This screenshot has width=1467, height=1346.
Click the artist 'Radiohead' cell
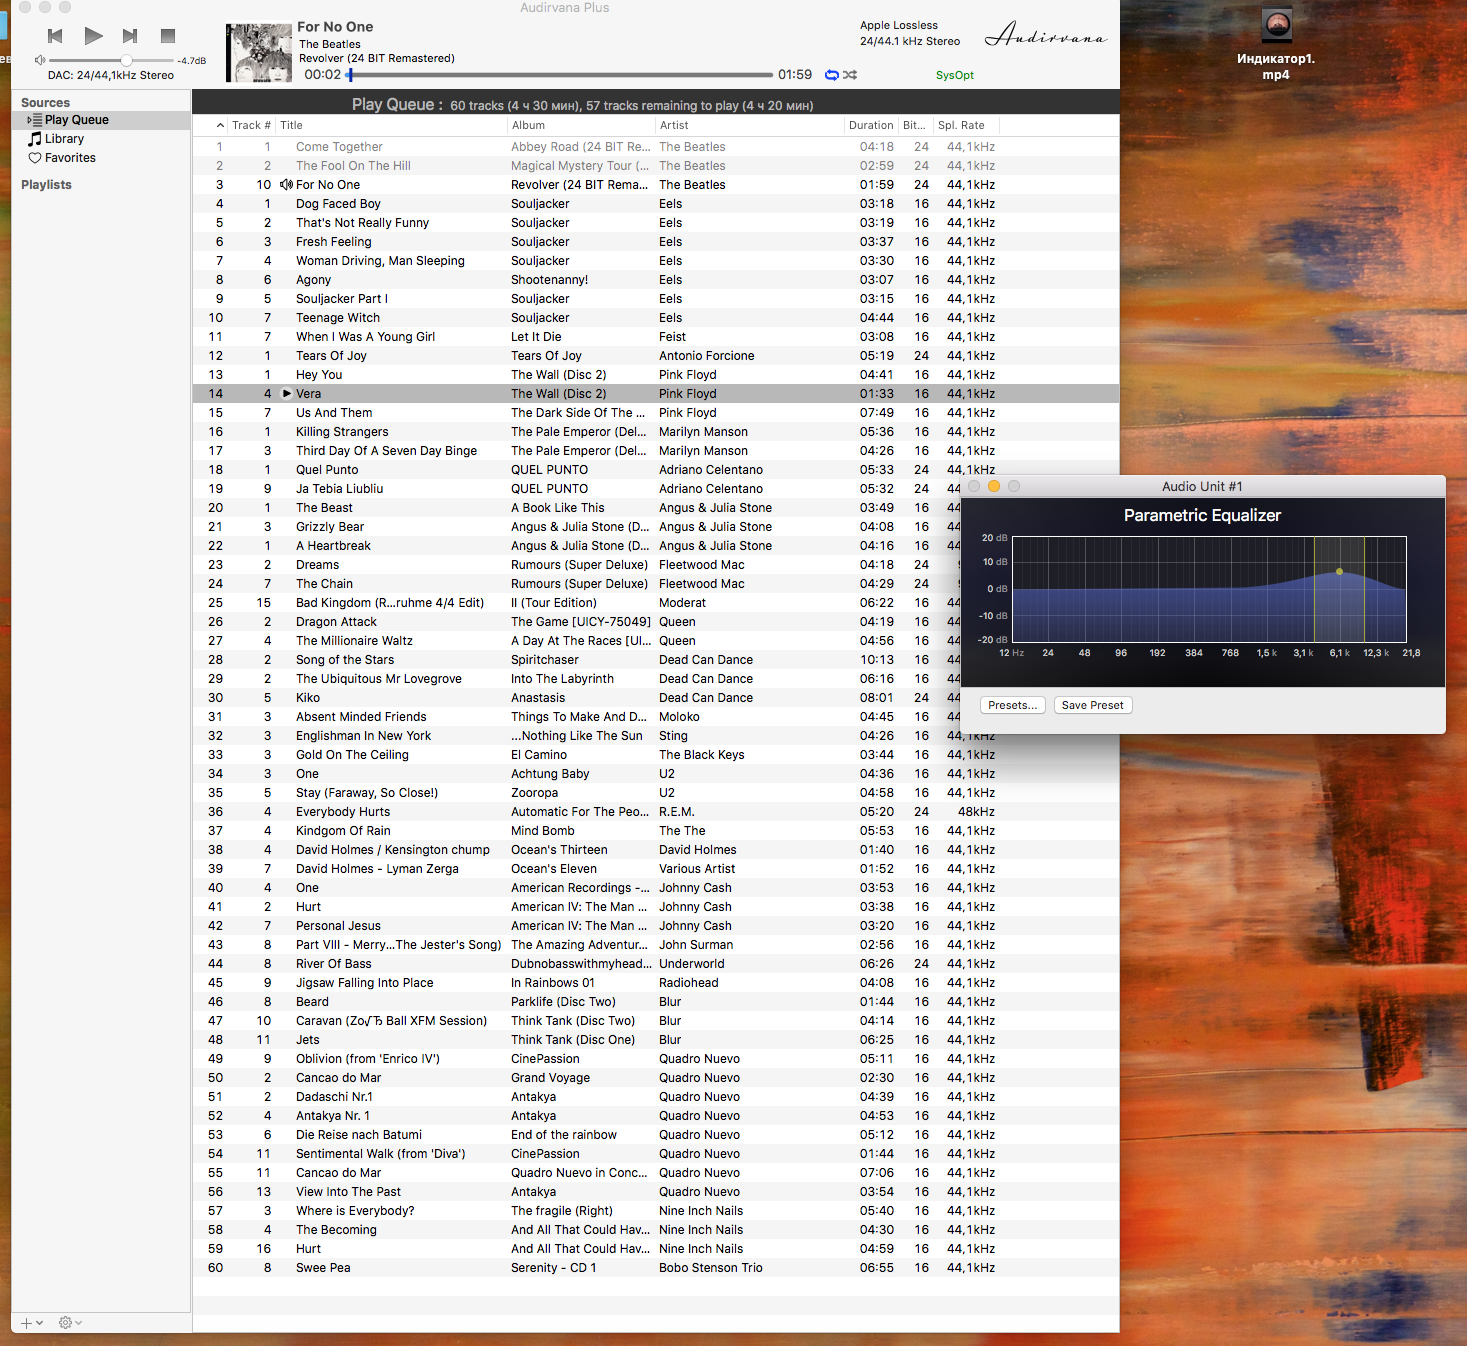[x=689, y=983]
